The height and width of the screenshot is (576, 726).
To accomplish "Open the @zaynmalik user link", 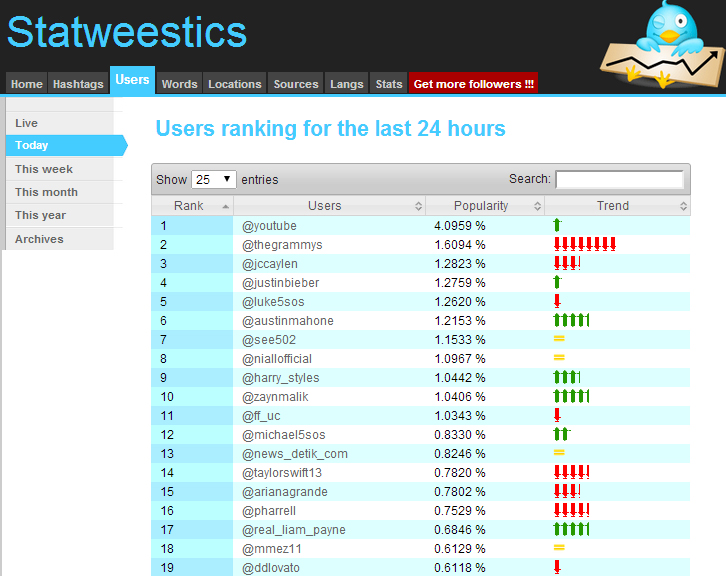I will click(x=275, y=397).
